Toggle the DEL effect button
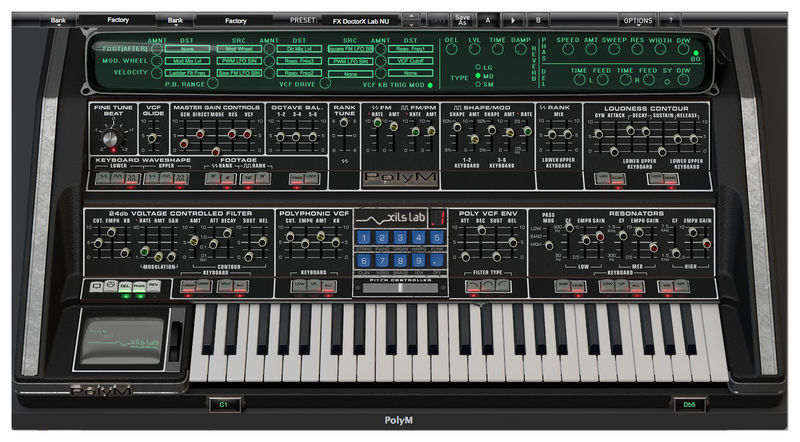Image resolution: width=800 pixels, height=442 pixels. (126, 286)
